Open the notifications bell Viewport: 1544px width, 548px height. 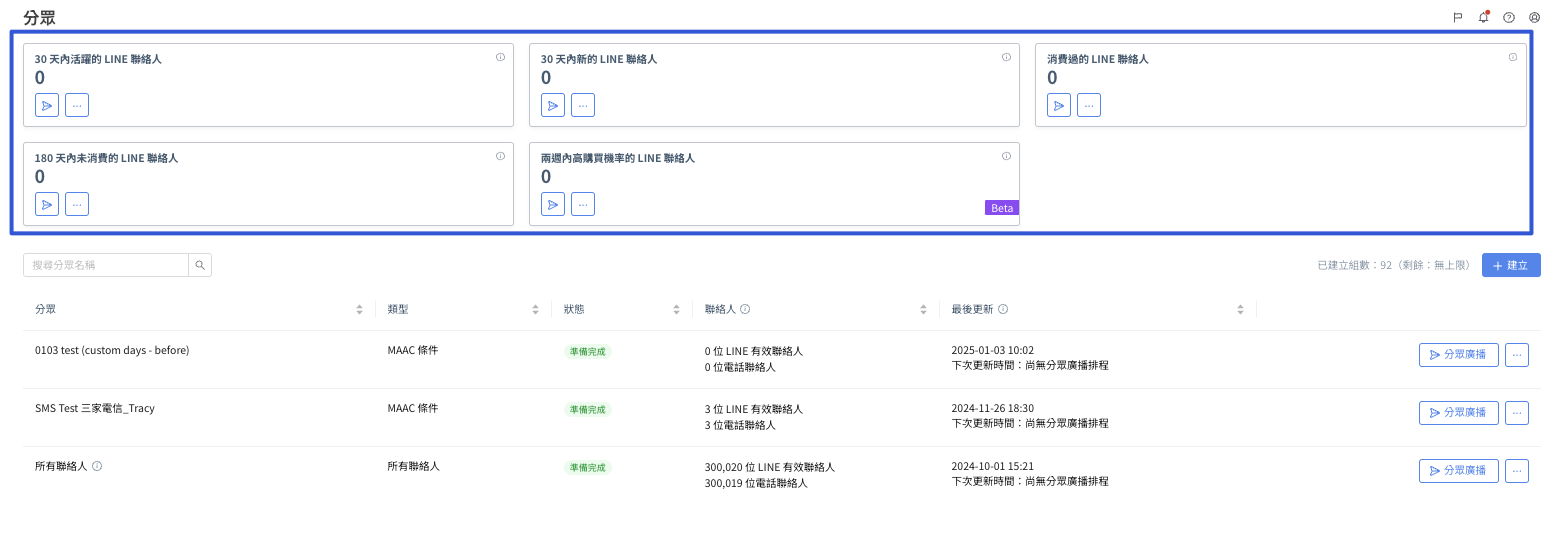pyautogui.click(x=1483, y=17)
